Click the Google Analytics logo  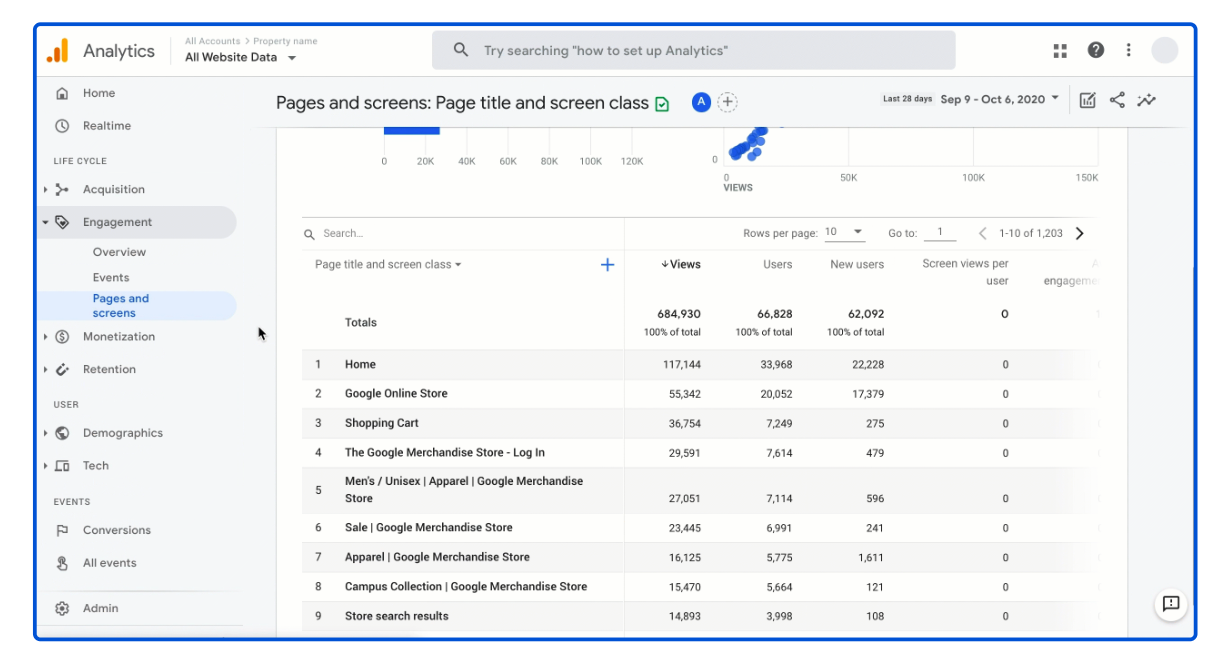(x=58, y=50)
